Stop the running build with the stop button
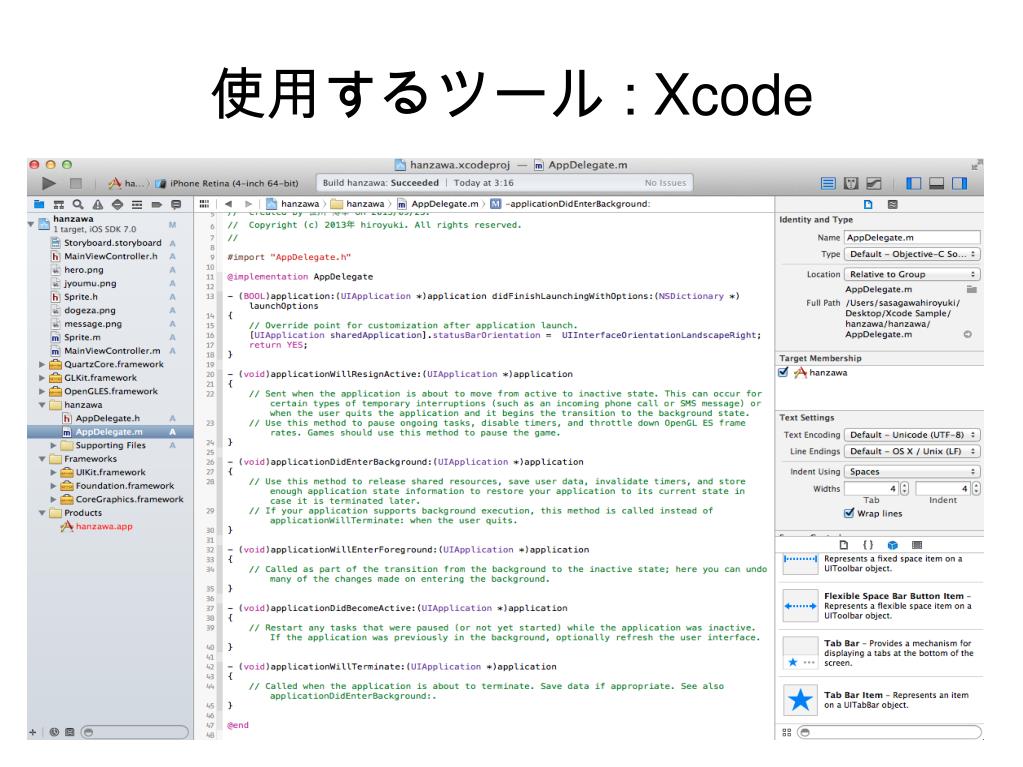Screen dimensions: 1023x767 (x=76, y=183)
